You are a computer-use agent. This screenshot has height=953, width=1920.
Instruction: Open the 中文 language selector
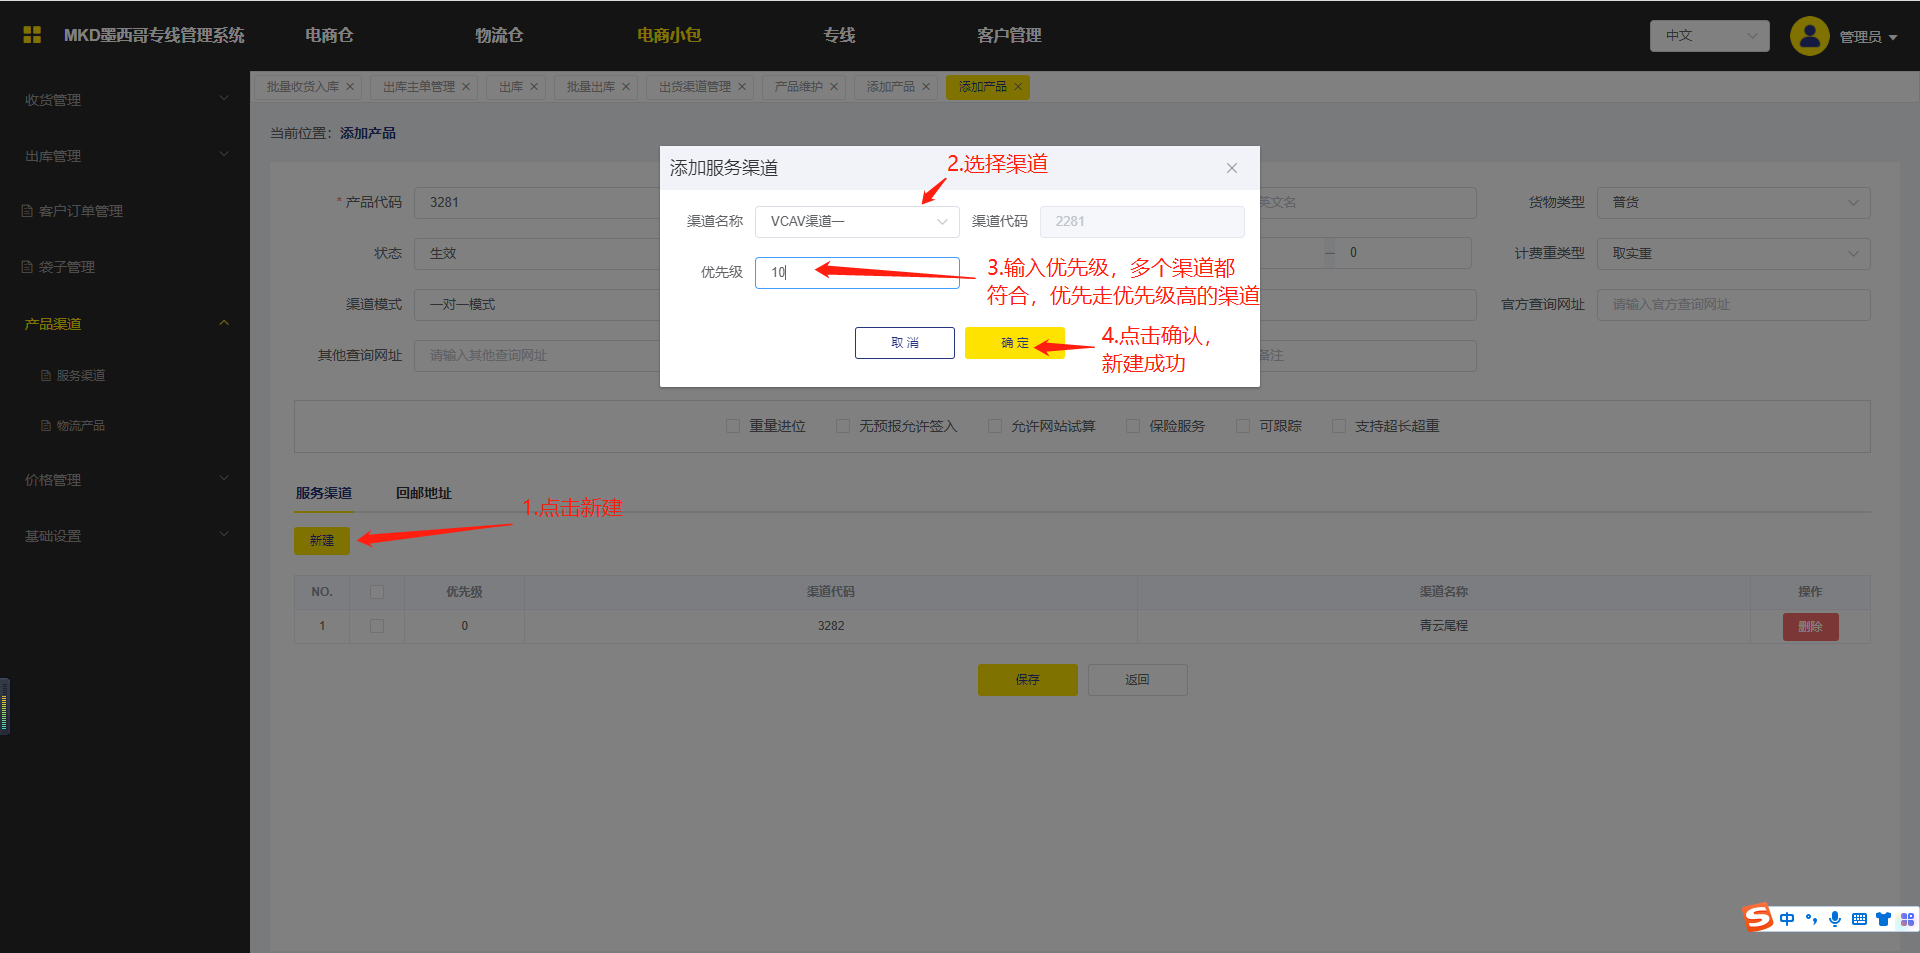pos(1709,36)
